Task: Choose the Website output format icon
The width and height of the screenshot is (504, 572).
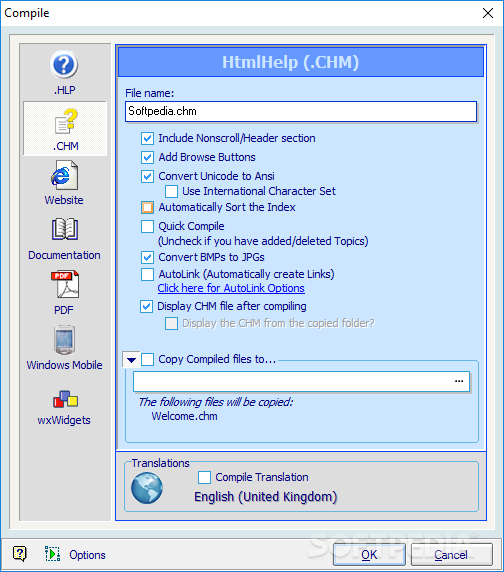Action: (65, 175)
